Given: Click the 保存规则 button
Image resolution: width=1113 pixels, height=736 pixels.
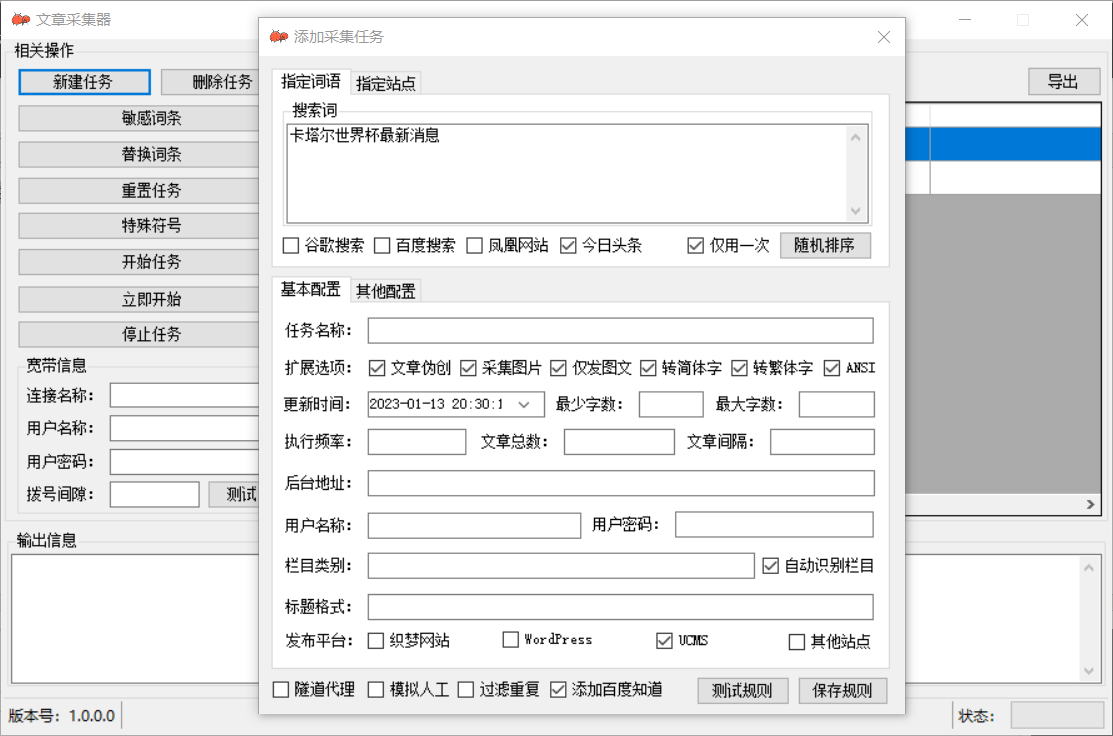Looking at the screenshot, I should (x=843, y=690).
